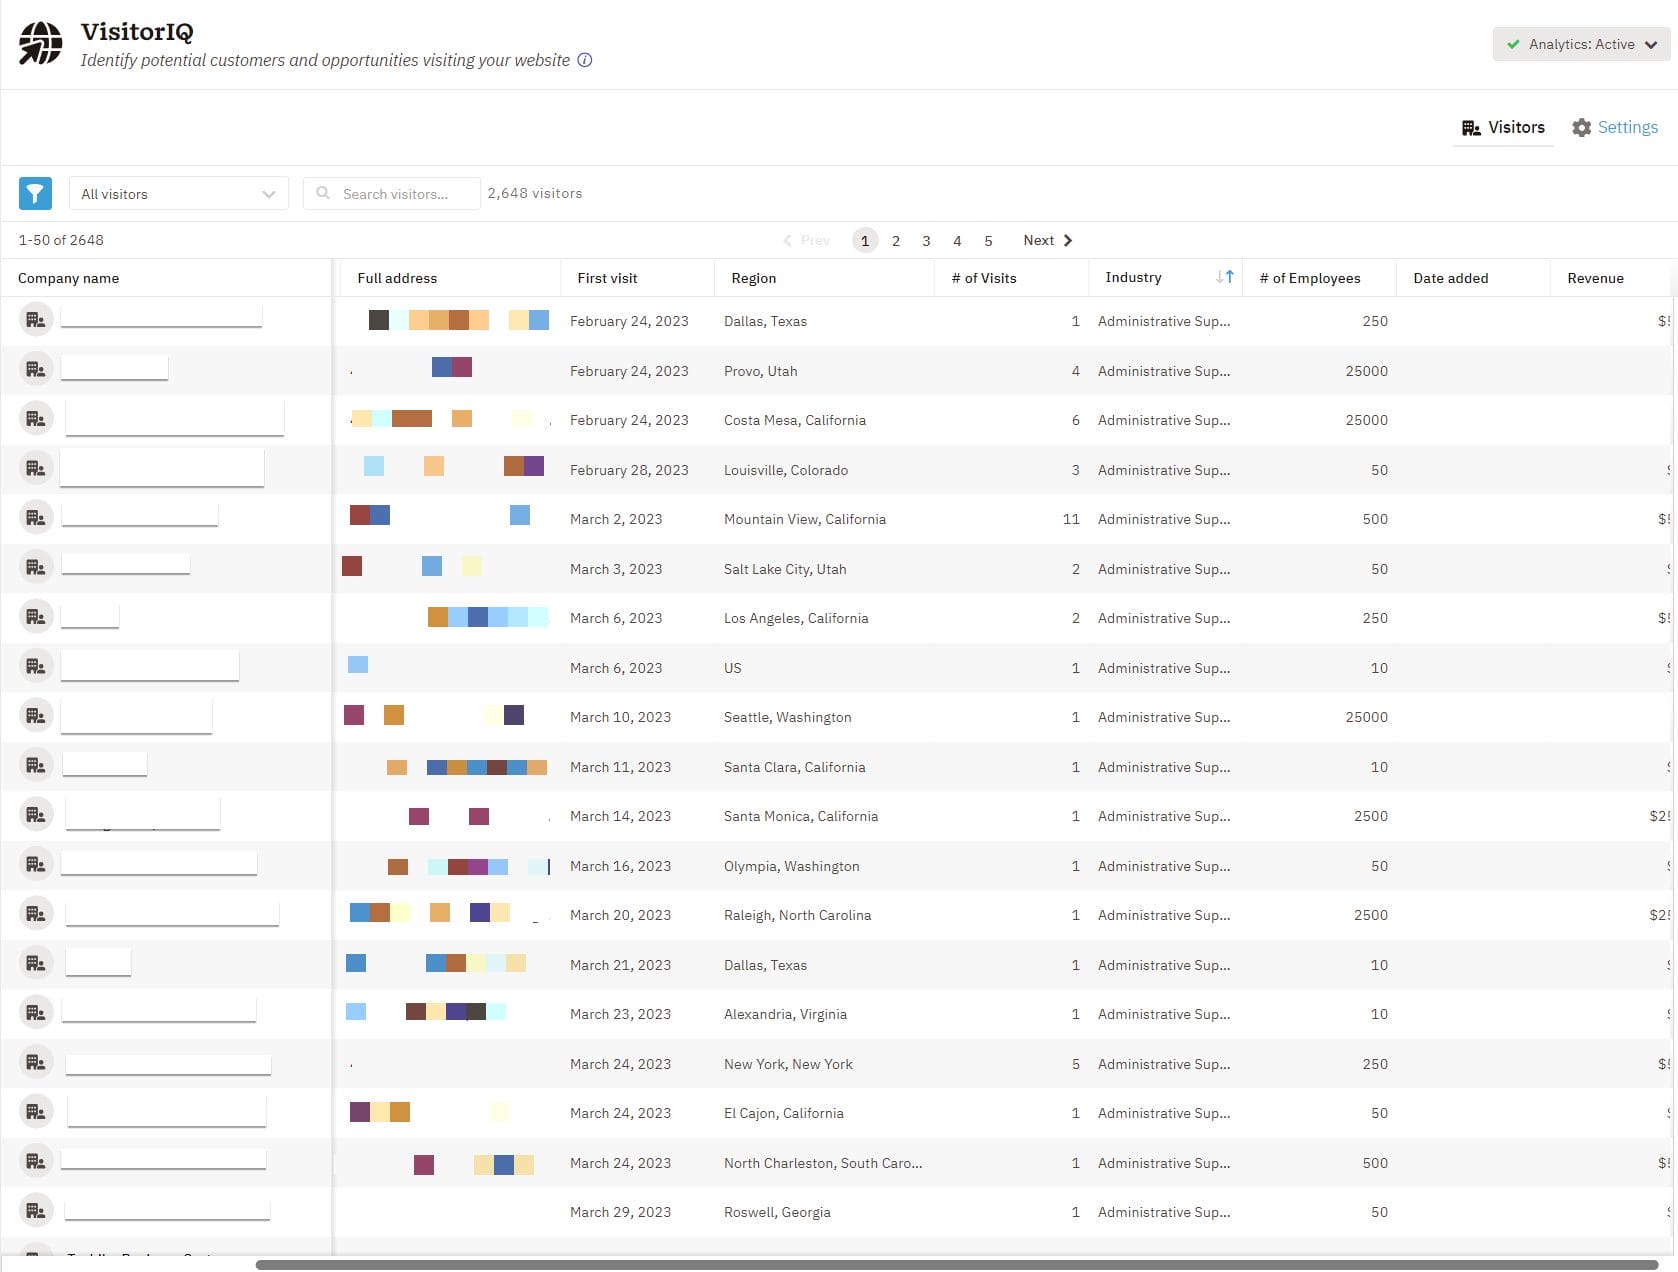Click the search magnifying glass icon
This screenshot has height=1272, width=1678.
(x=323, y=193)
